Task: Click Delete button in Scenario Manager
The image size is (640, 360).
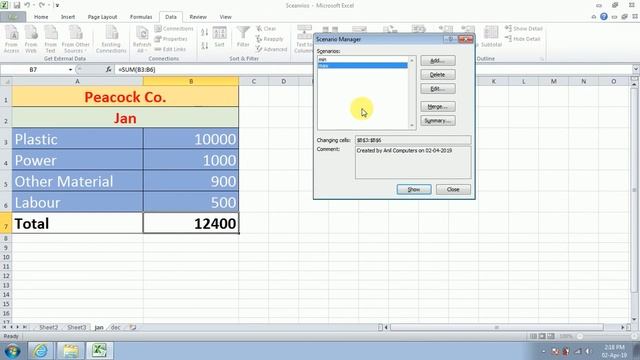Action: [438, 75]
